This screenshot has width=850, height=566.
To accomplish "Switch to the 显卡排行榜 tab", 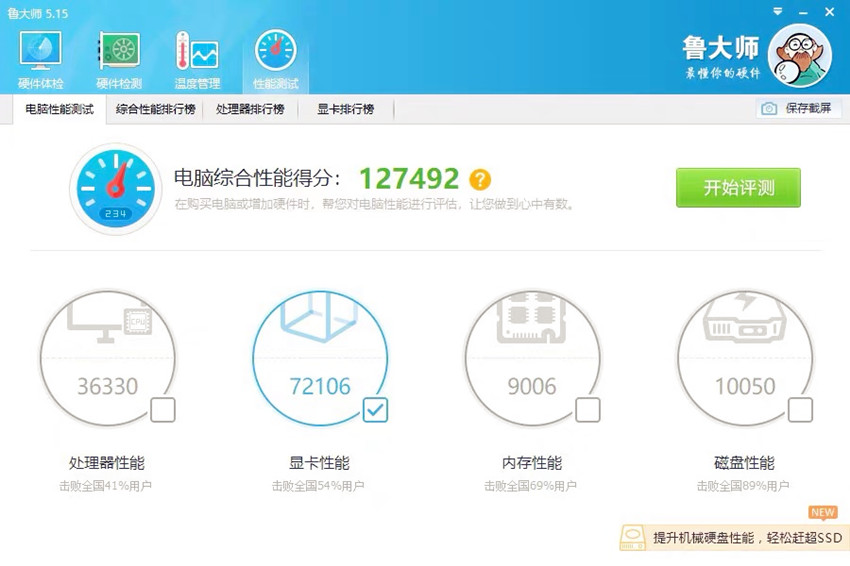I will (345, 110).
